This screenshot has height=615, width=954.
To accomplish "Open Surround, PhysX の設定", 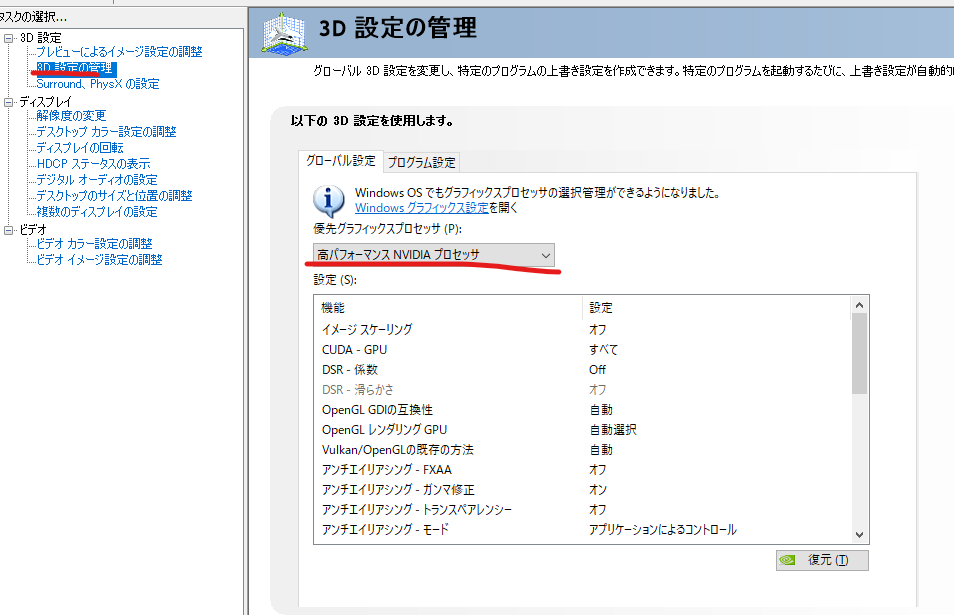I will pyautogui.click(x=97, y=84).
